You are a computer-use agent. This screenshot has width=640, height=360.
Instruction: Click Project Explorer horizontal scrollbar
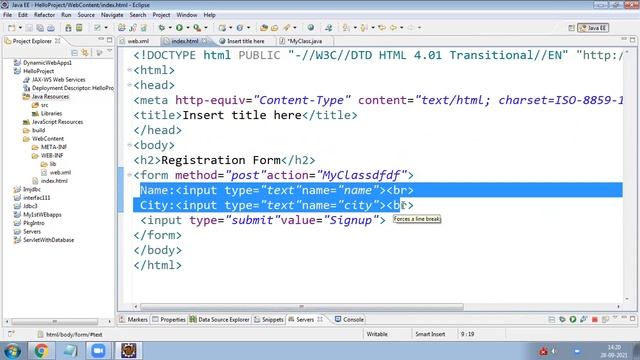click(55, 321)
